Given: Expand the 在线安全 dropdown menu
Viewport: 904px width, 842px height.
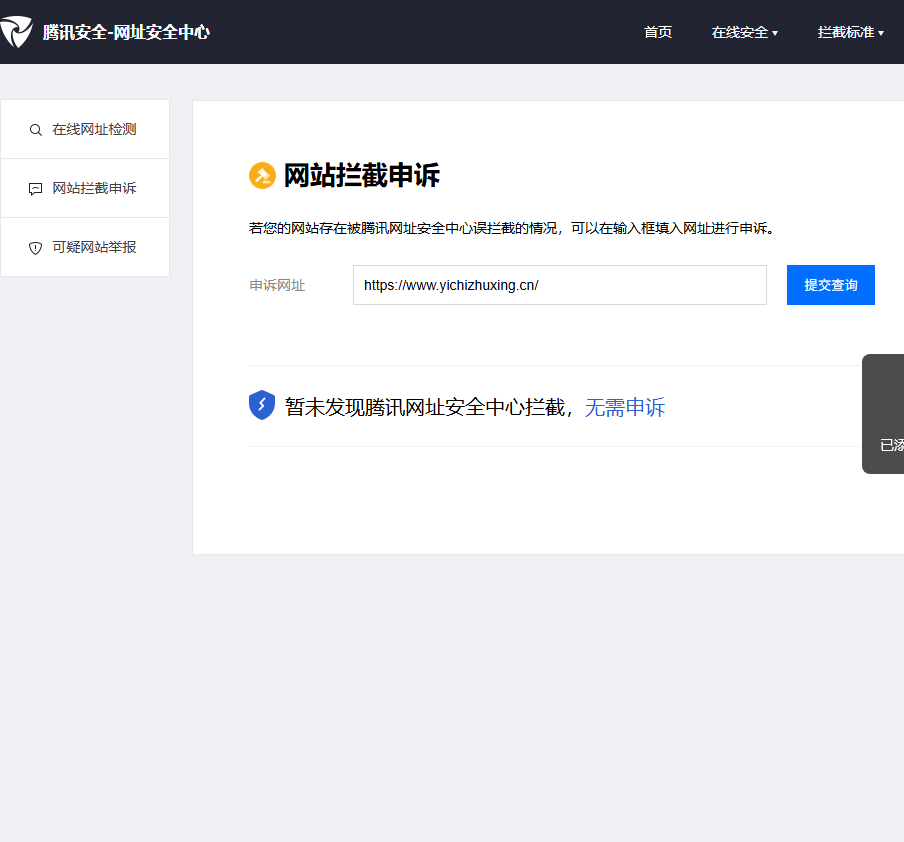Looking at the screenshot, I should 744,32.
